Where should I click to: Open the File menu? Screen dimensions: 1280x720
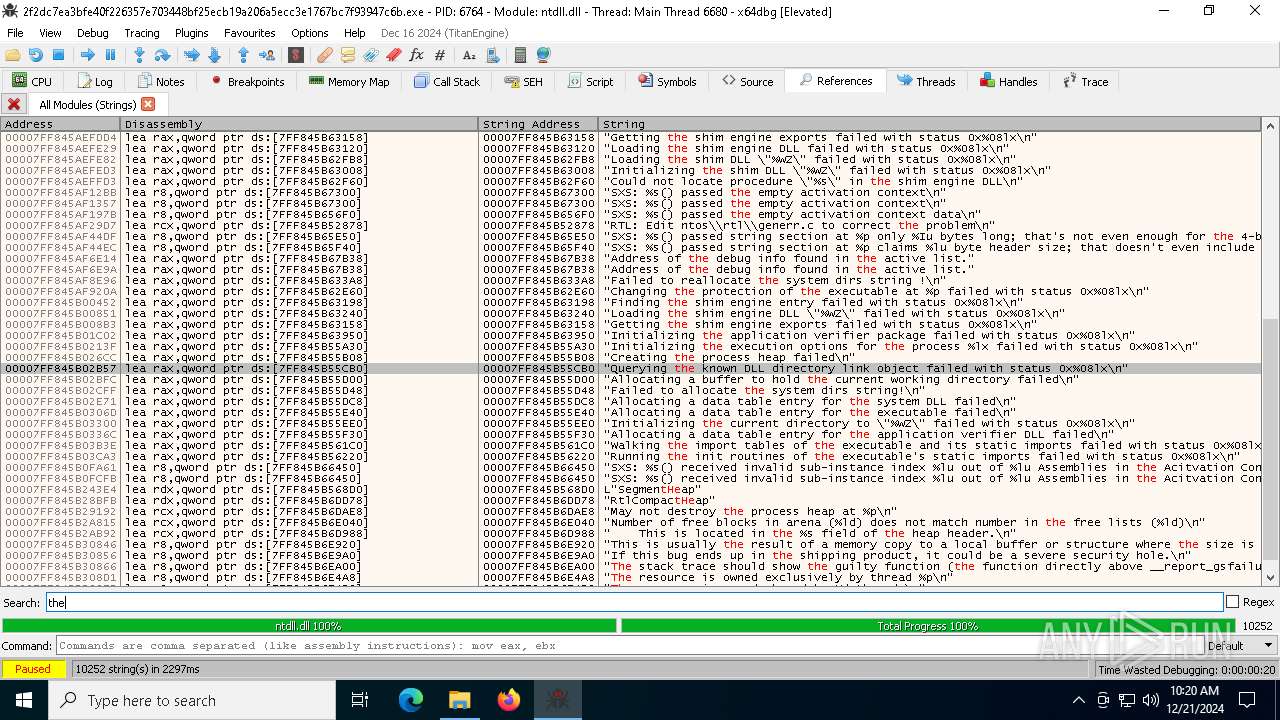15,33
